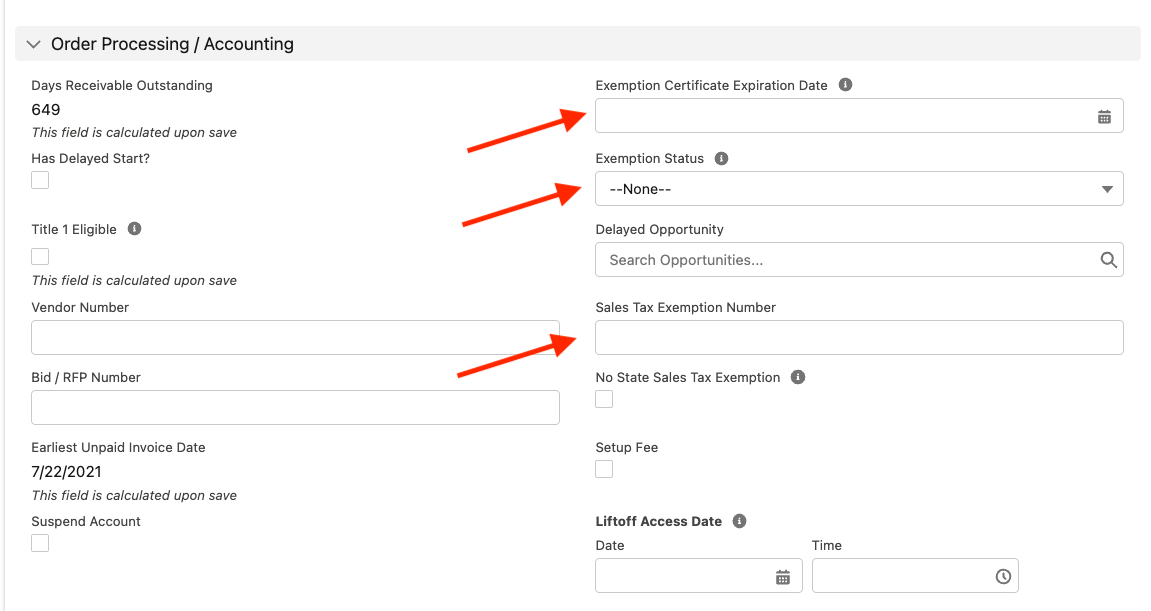
Task: Toggle the Title 1 Eligible checkbox
Action: click(x=40, y=256)
